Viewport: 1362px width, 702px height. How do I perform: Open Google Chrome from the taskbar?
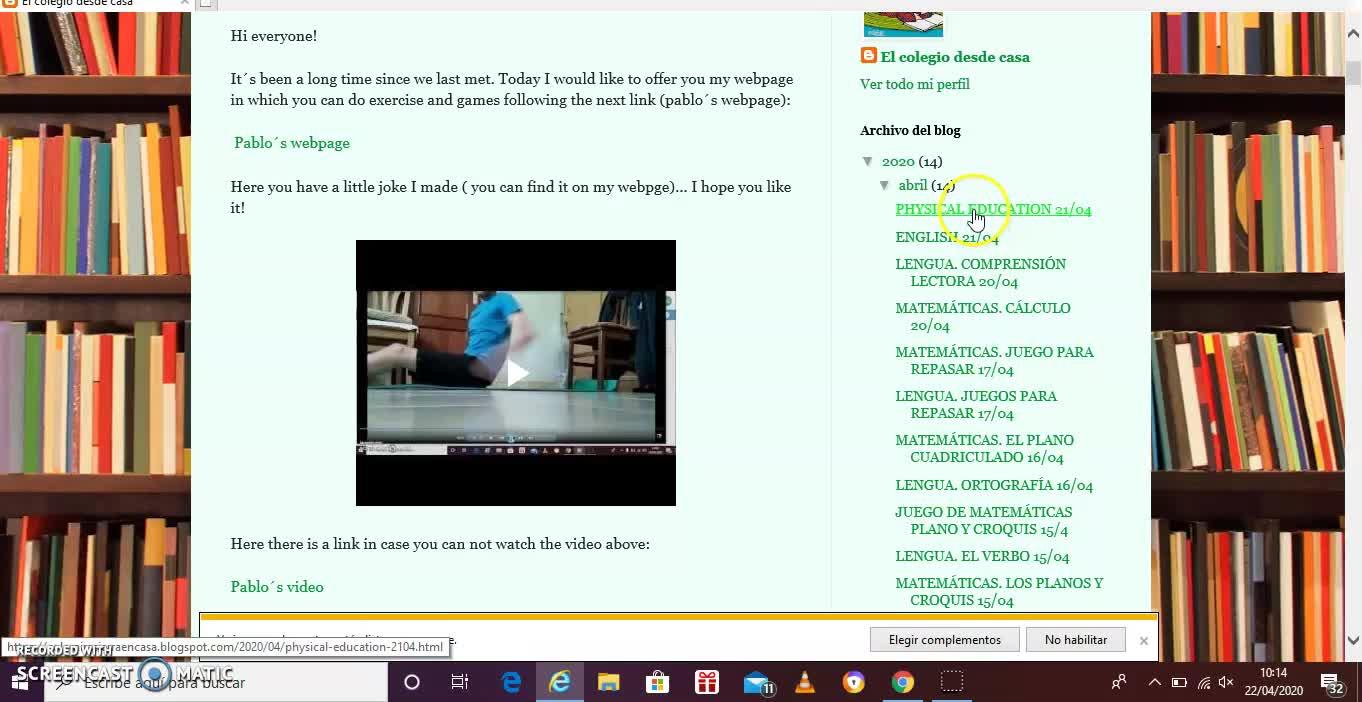pos(903,682)
